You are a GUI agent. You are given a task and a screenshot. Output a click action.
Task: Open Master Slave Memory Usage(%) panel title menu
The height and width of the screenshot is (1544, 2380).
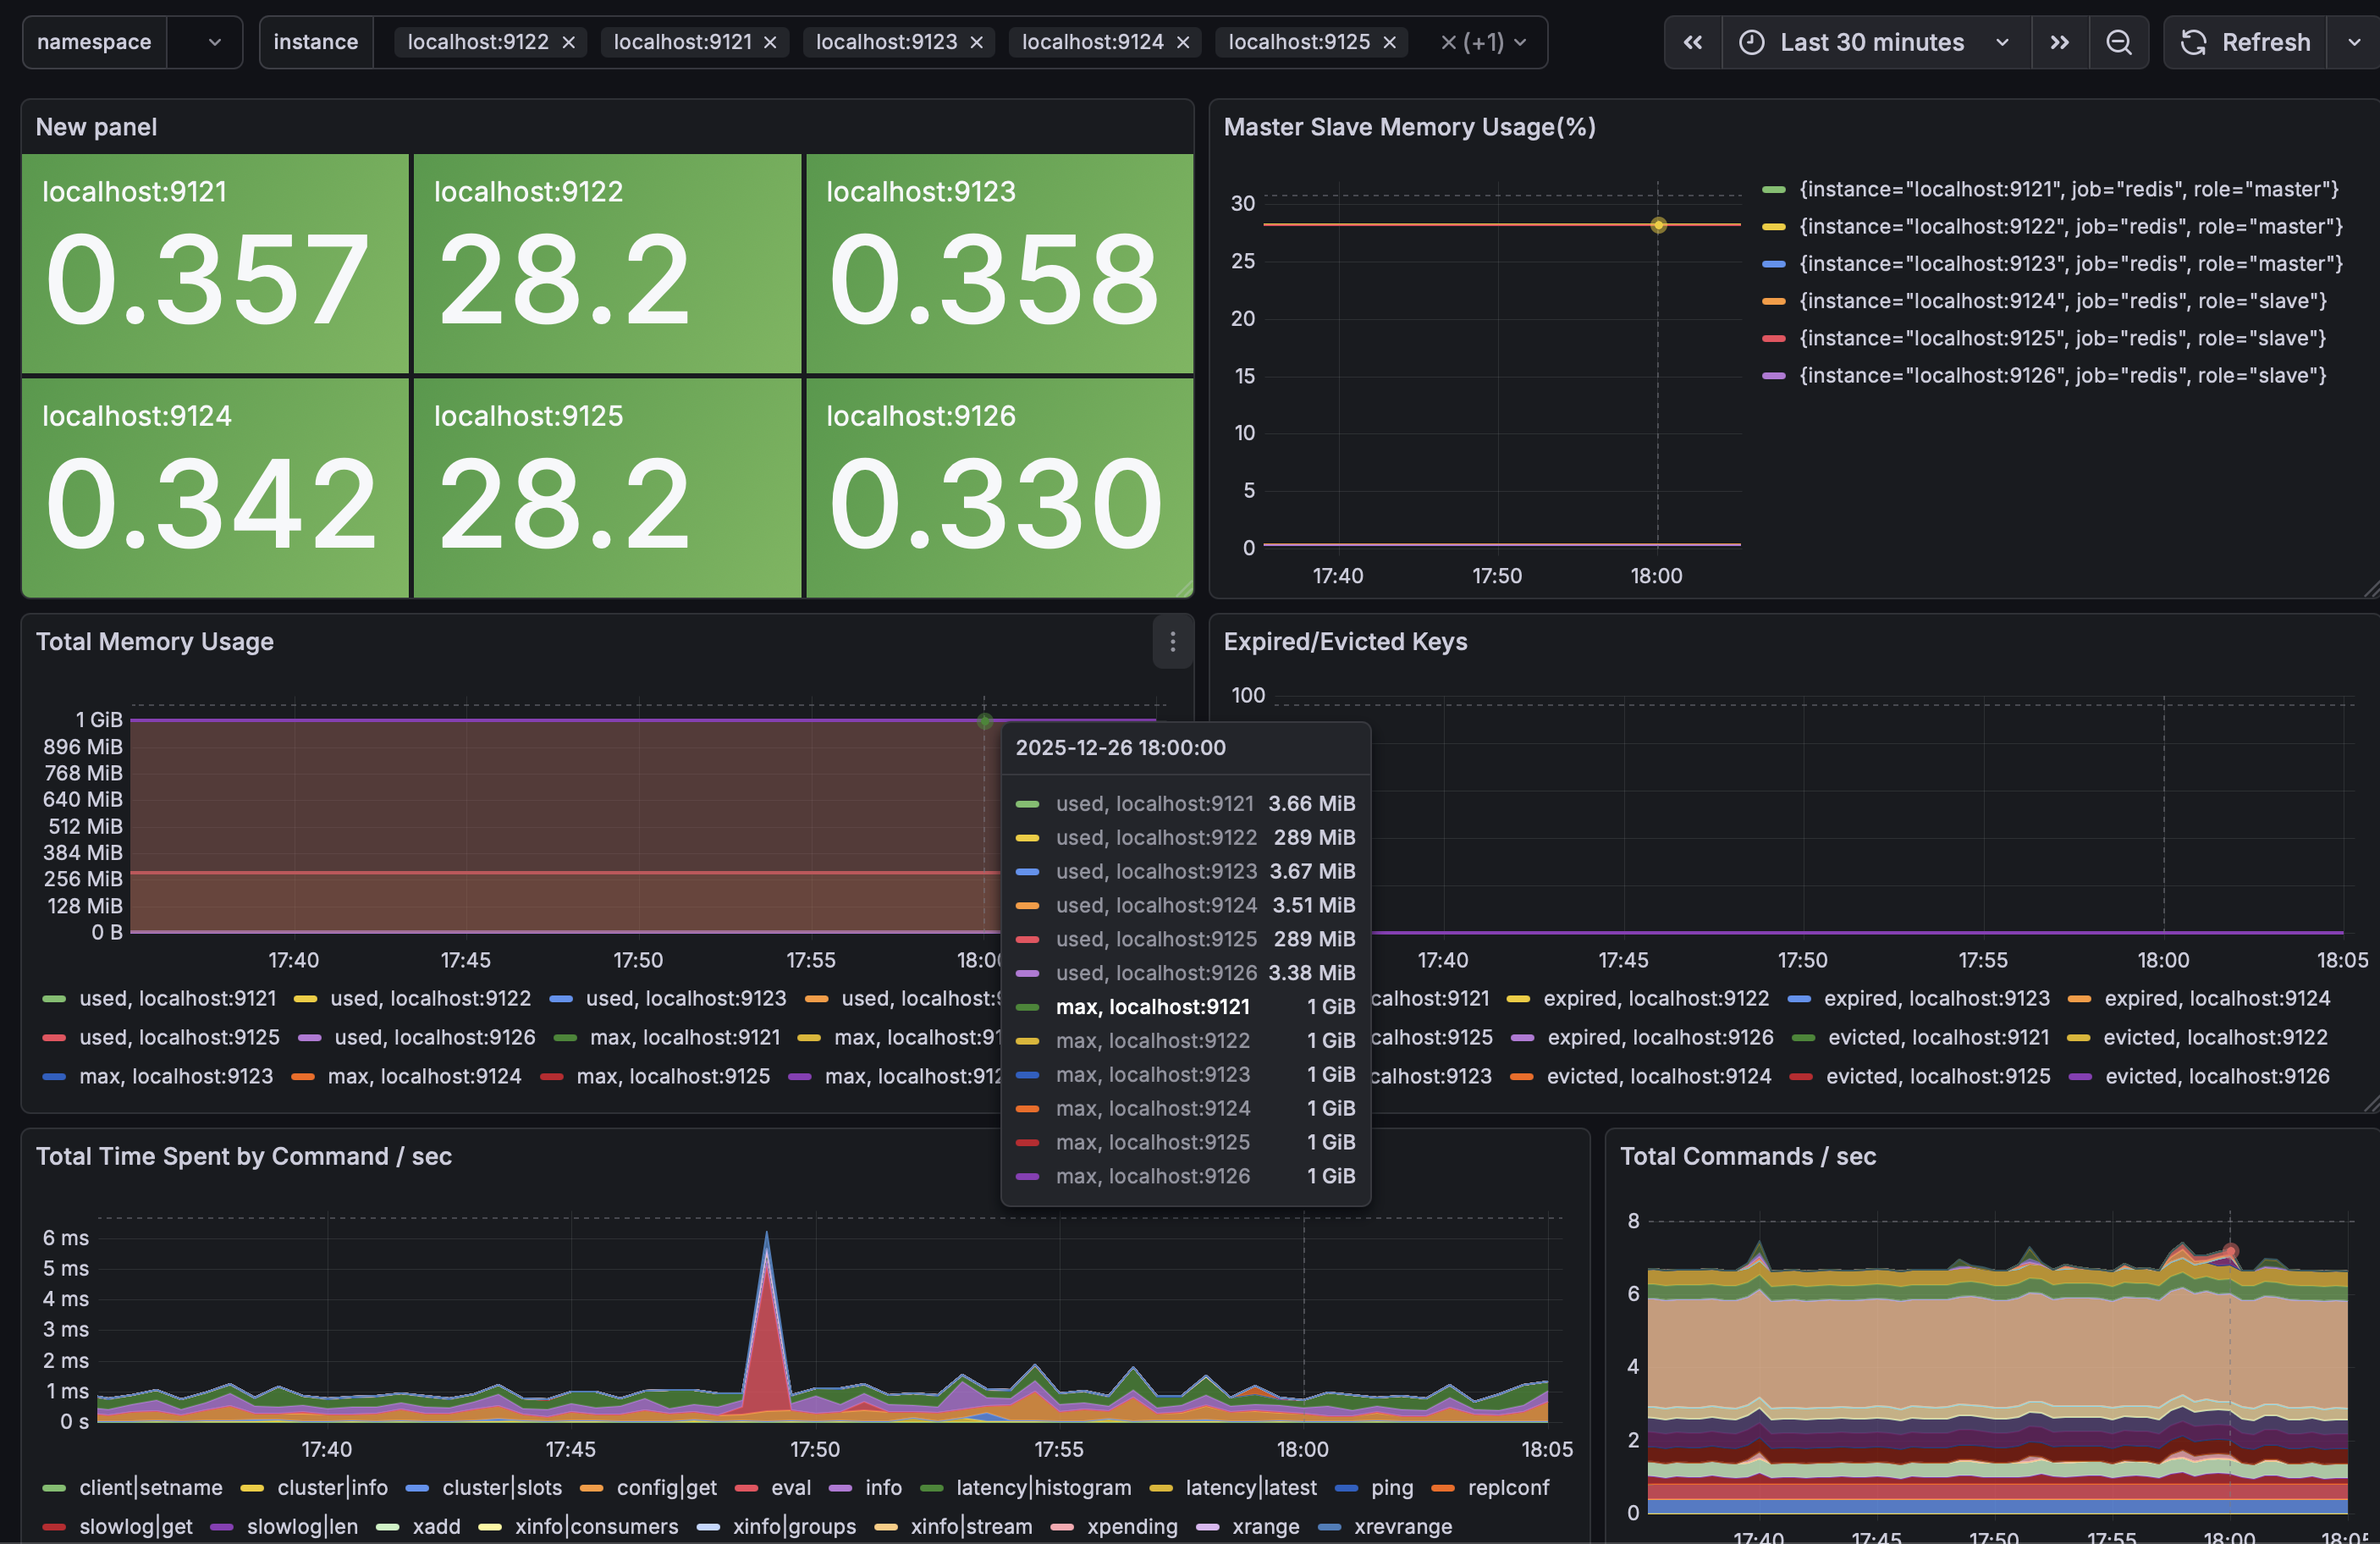(x=1408, y=127)
